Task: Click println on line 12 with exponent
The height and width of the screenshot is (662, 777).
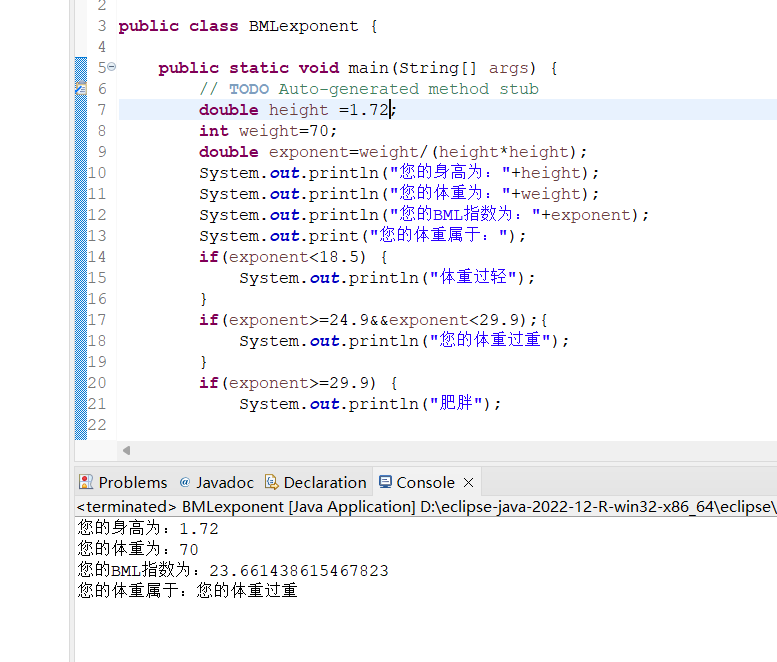Action: coord(424,215)
